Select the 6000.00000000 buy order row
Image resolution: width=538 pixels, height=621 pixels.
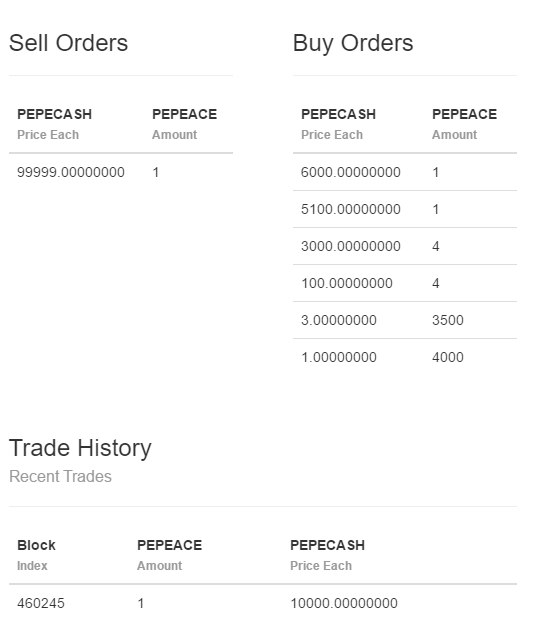pos(405,172)
